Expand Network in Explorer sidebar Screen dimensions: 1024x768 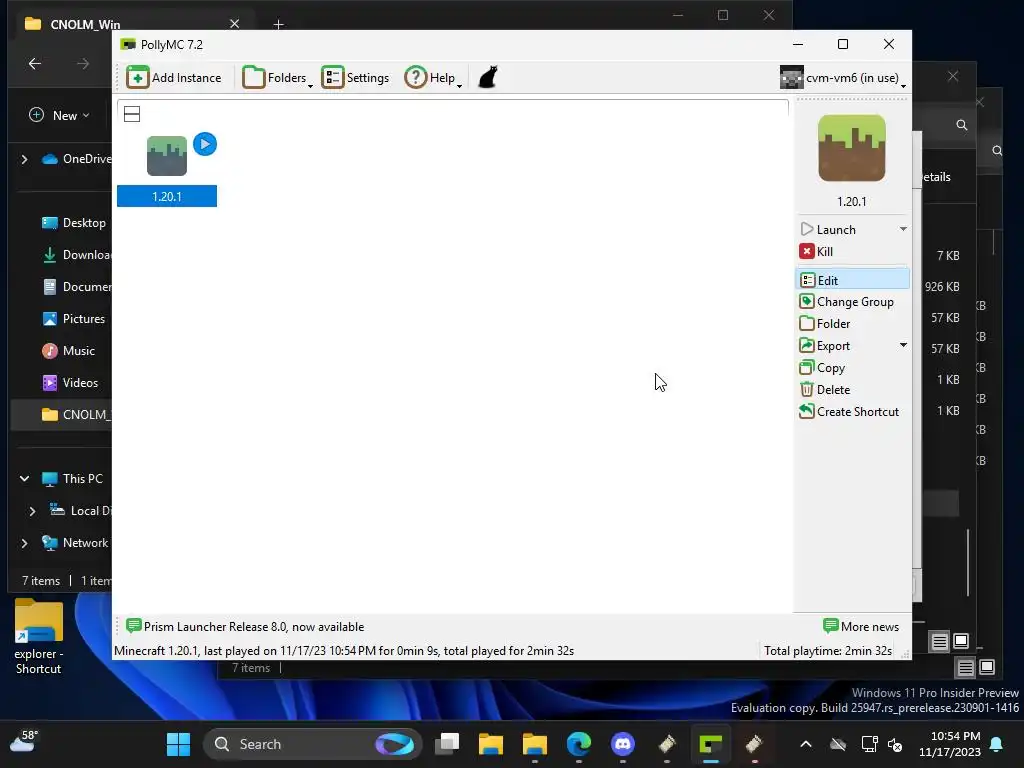[x=25, y=543]
